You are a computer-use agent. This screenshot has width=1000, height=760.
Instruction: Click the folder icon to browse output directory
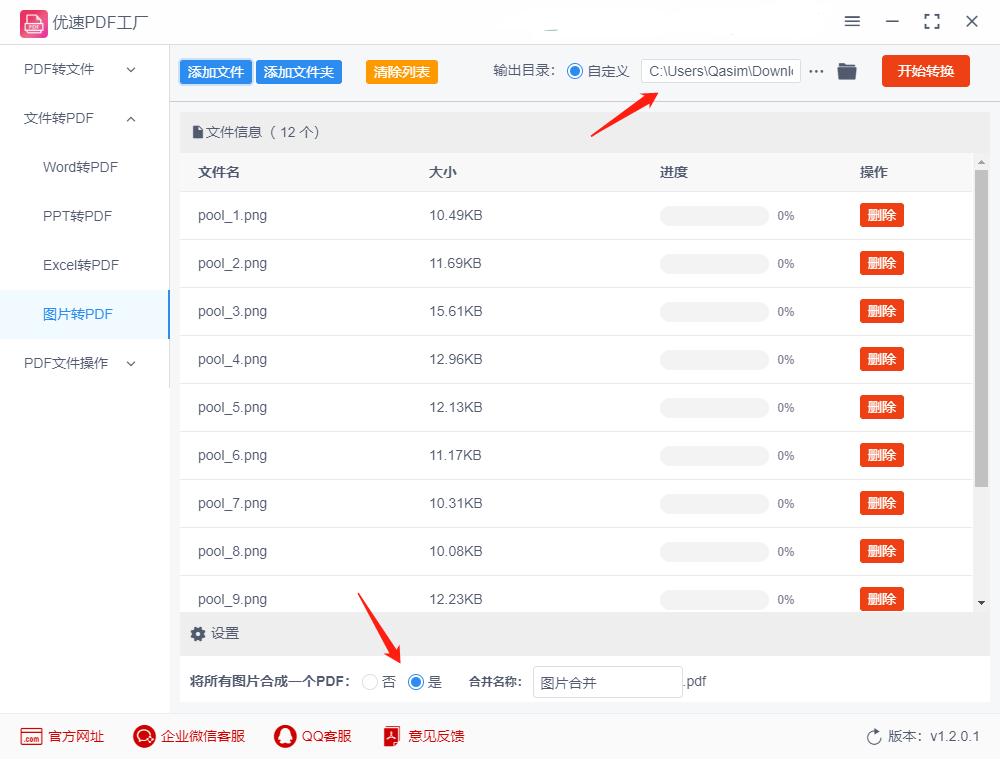click(846, 71)
